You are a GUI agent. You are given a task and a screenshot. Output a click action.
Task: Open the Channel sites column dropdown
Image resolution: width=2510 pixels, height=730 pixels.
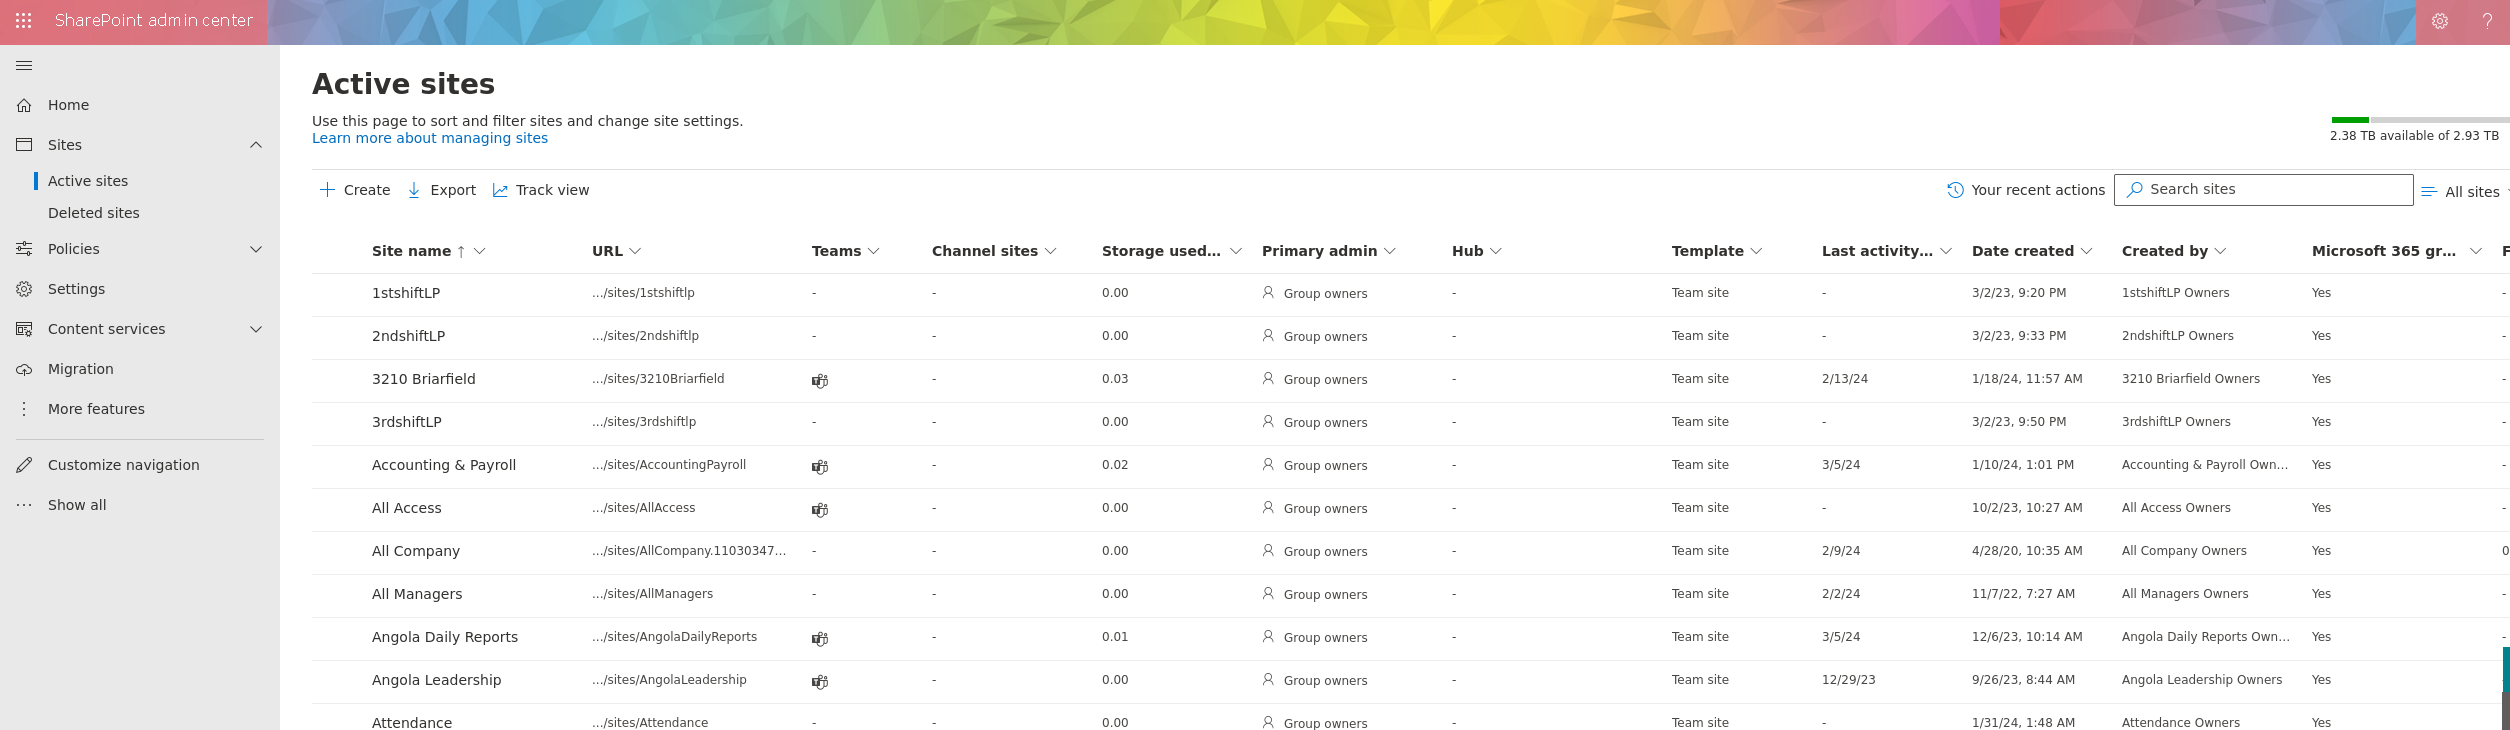point(1051,251)
